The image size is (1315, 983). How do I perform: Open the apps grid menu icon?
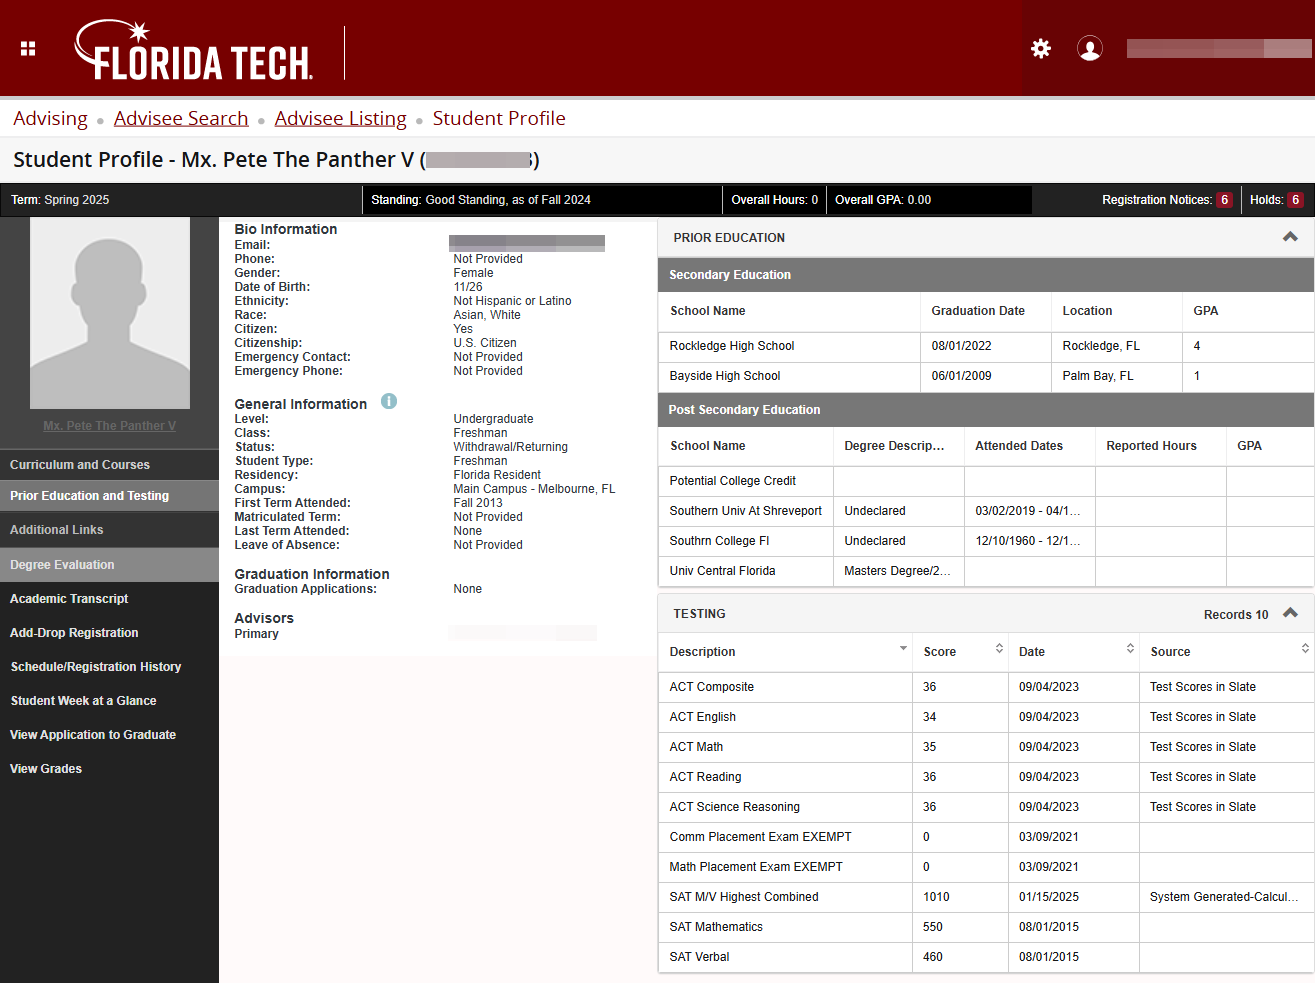[28, 48]
